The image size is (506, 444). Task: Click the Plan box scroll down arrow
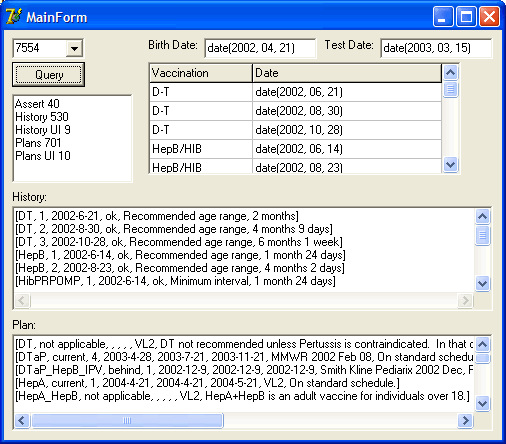pyautogui.click(x=483, y=404)
